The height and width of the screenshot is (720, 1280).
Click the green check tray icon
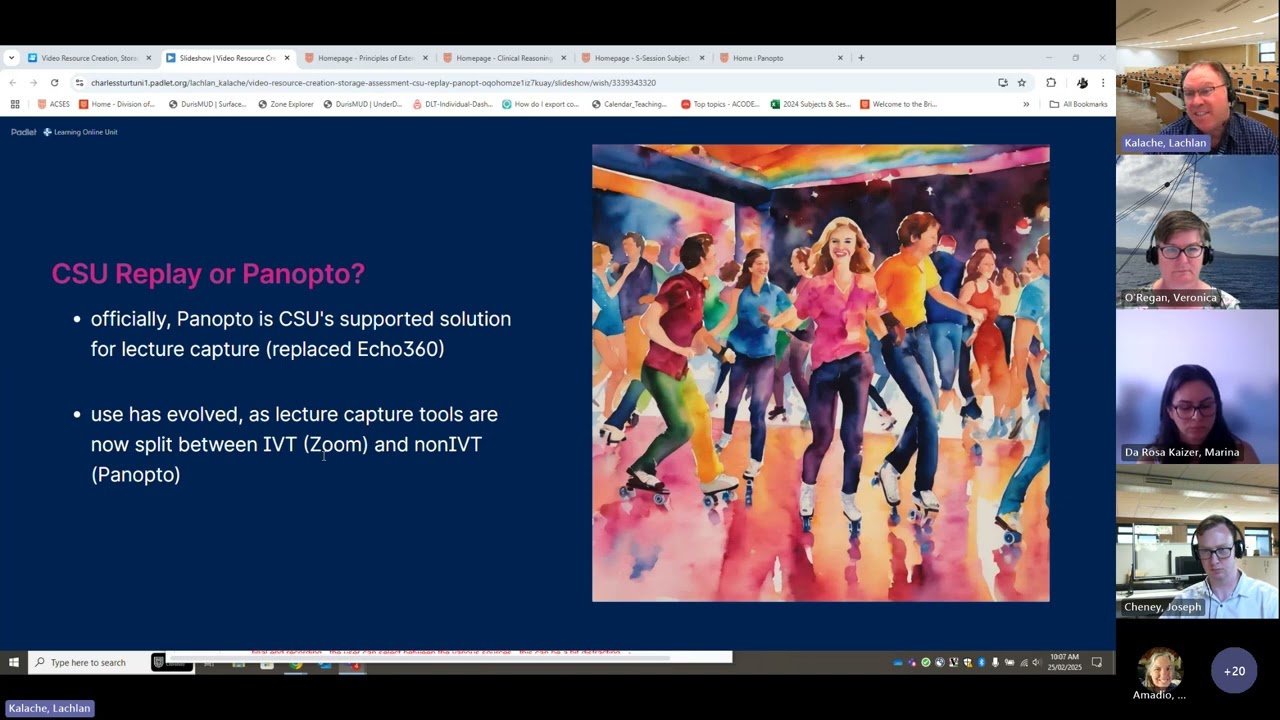click(x=926, y=662)
